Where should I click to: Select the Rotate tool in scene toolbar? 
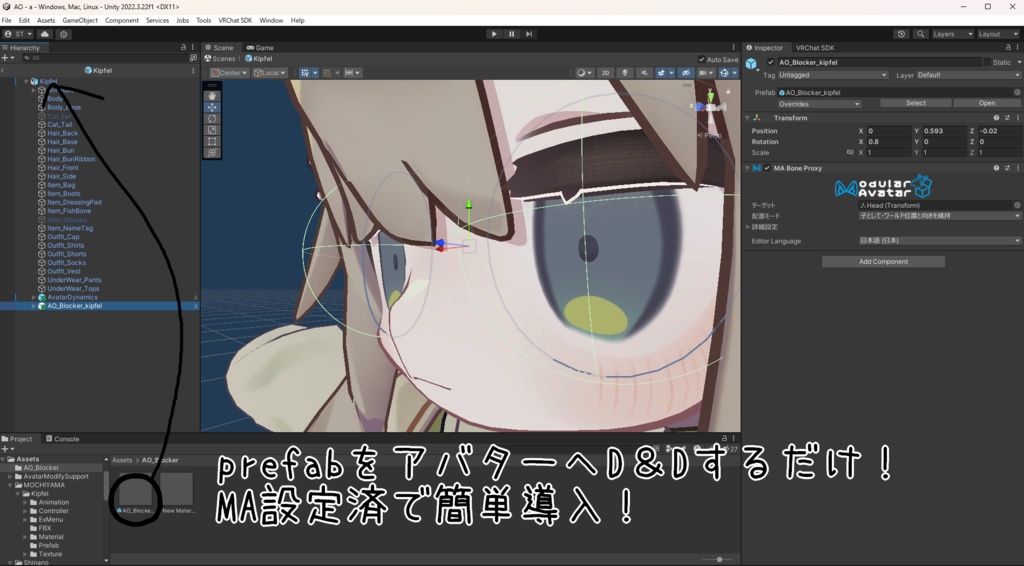pyautogui.click(x=212, y=119)
